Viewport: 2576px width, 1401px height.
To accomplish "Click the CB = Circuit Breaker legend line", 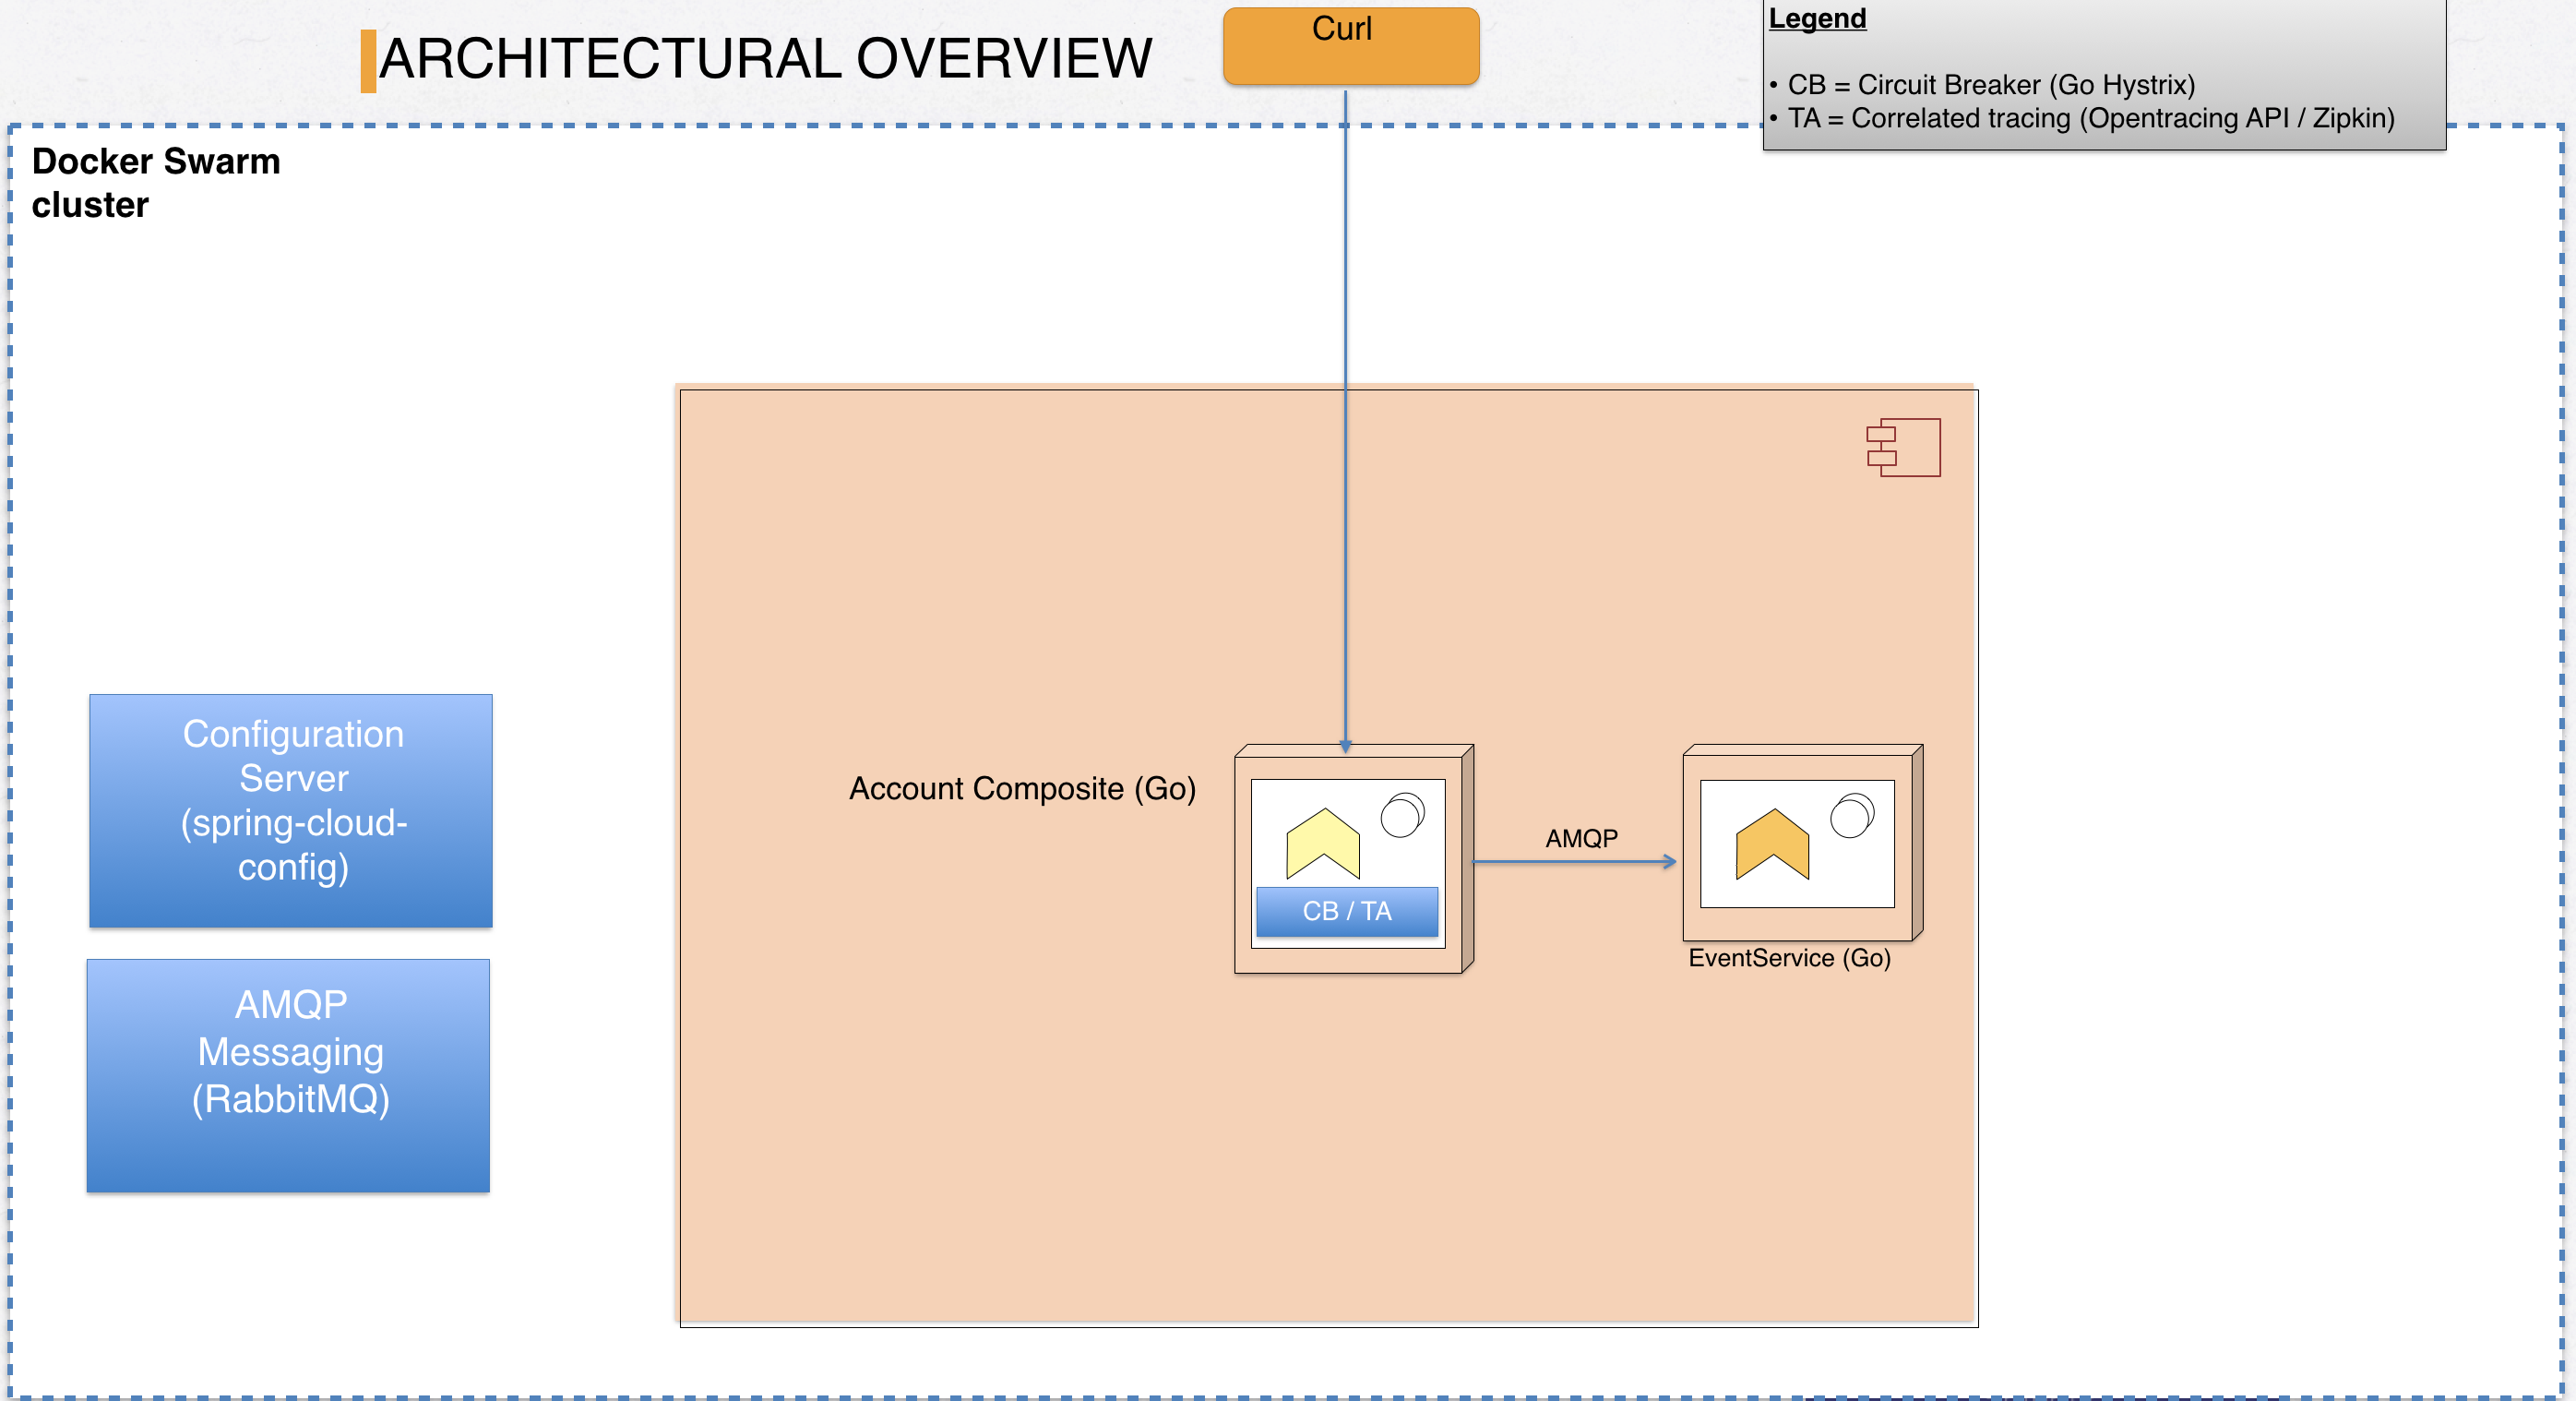I will click(x=1981, y=85).
